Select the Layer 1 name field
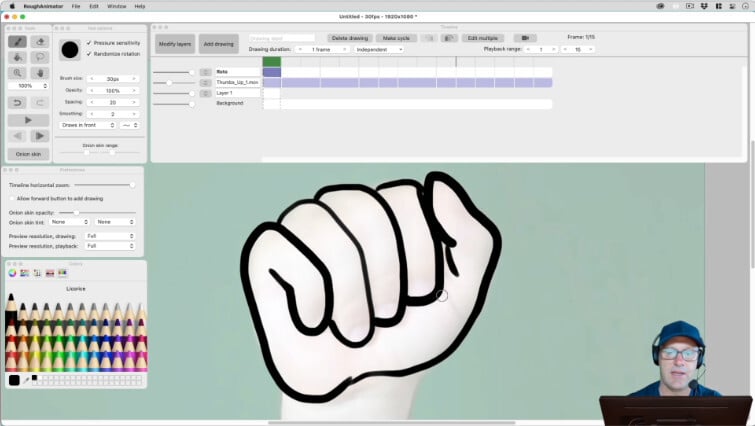Screen dimensions: 755x426 238,93
